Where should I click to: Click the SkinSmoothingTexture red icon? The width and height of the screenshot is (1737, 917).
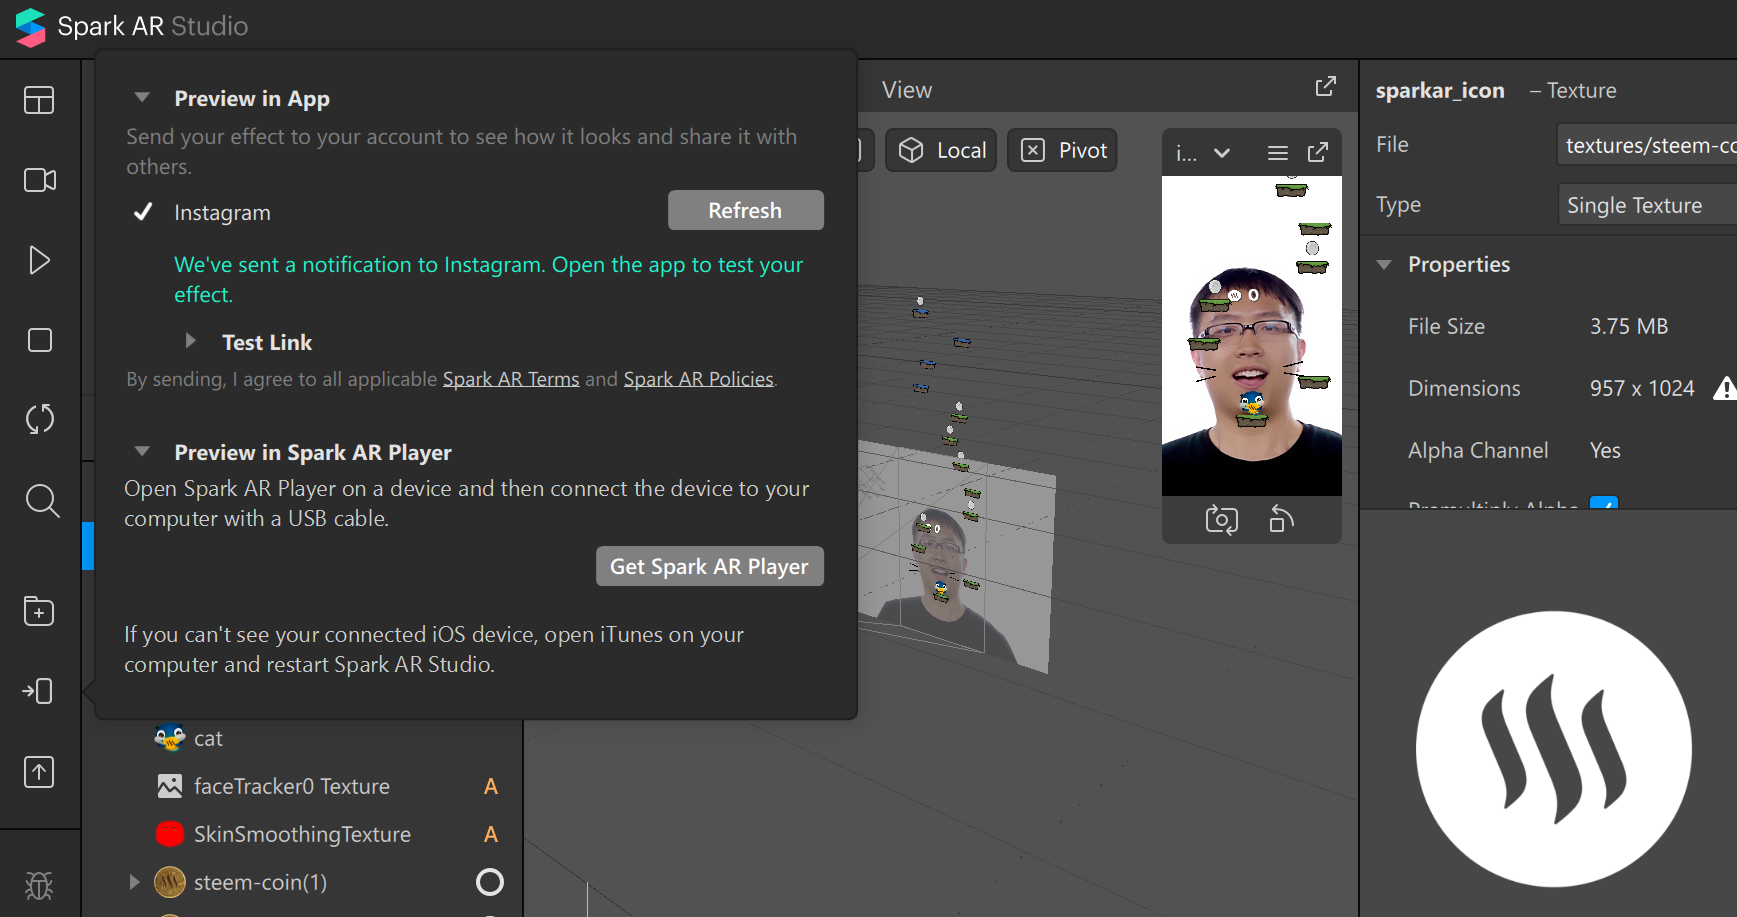point(170,834)
